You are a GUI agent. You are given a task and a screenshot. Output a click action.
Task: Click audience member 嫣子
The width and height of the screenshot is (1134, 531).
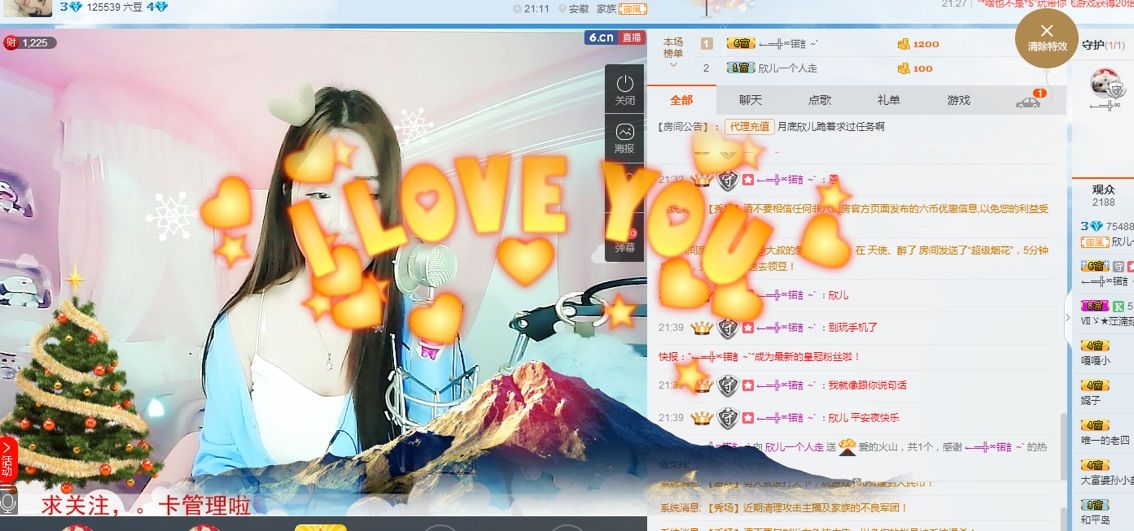tap(1091, 400)
